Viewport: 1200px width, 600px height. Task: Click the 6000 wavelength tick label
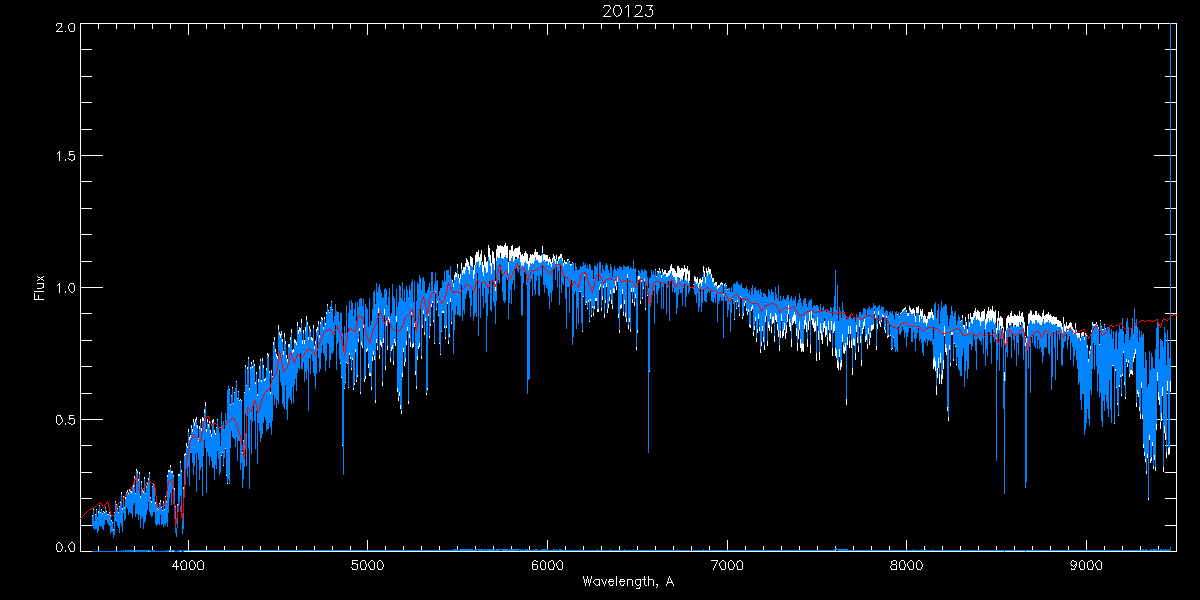547,566
